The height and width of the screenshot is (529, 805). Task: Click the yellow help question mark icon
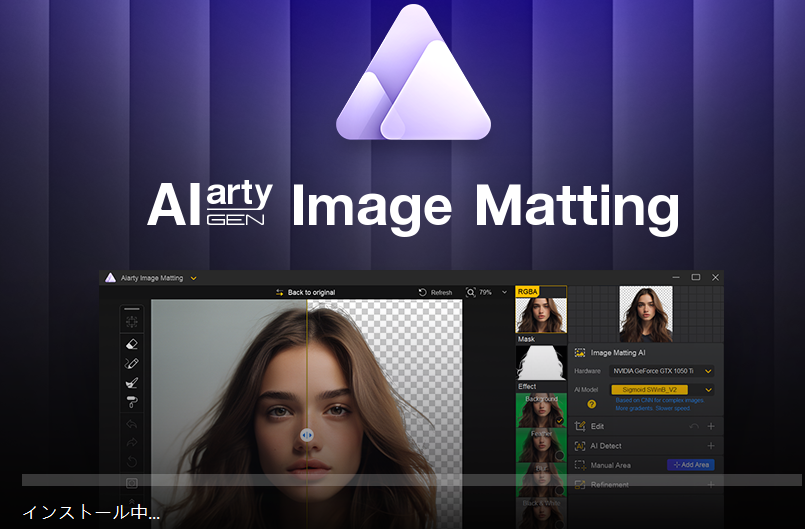pyautogui.click(x=591, y=404)
